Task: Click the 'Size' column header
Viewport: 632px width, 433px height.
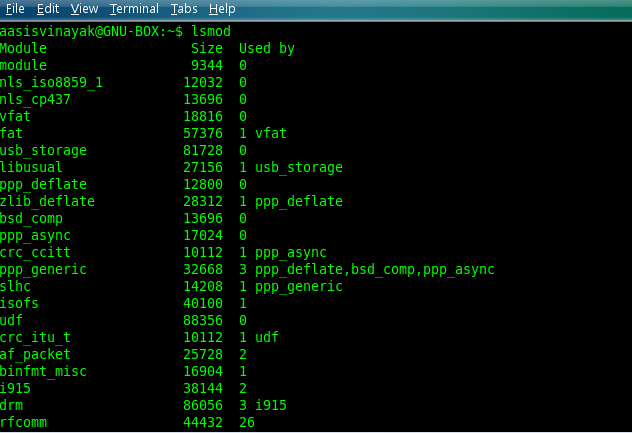Action: point(207,48)
